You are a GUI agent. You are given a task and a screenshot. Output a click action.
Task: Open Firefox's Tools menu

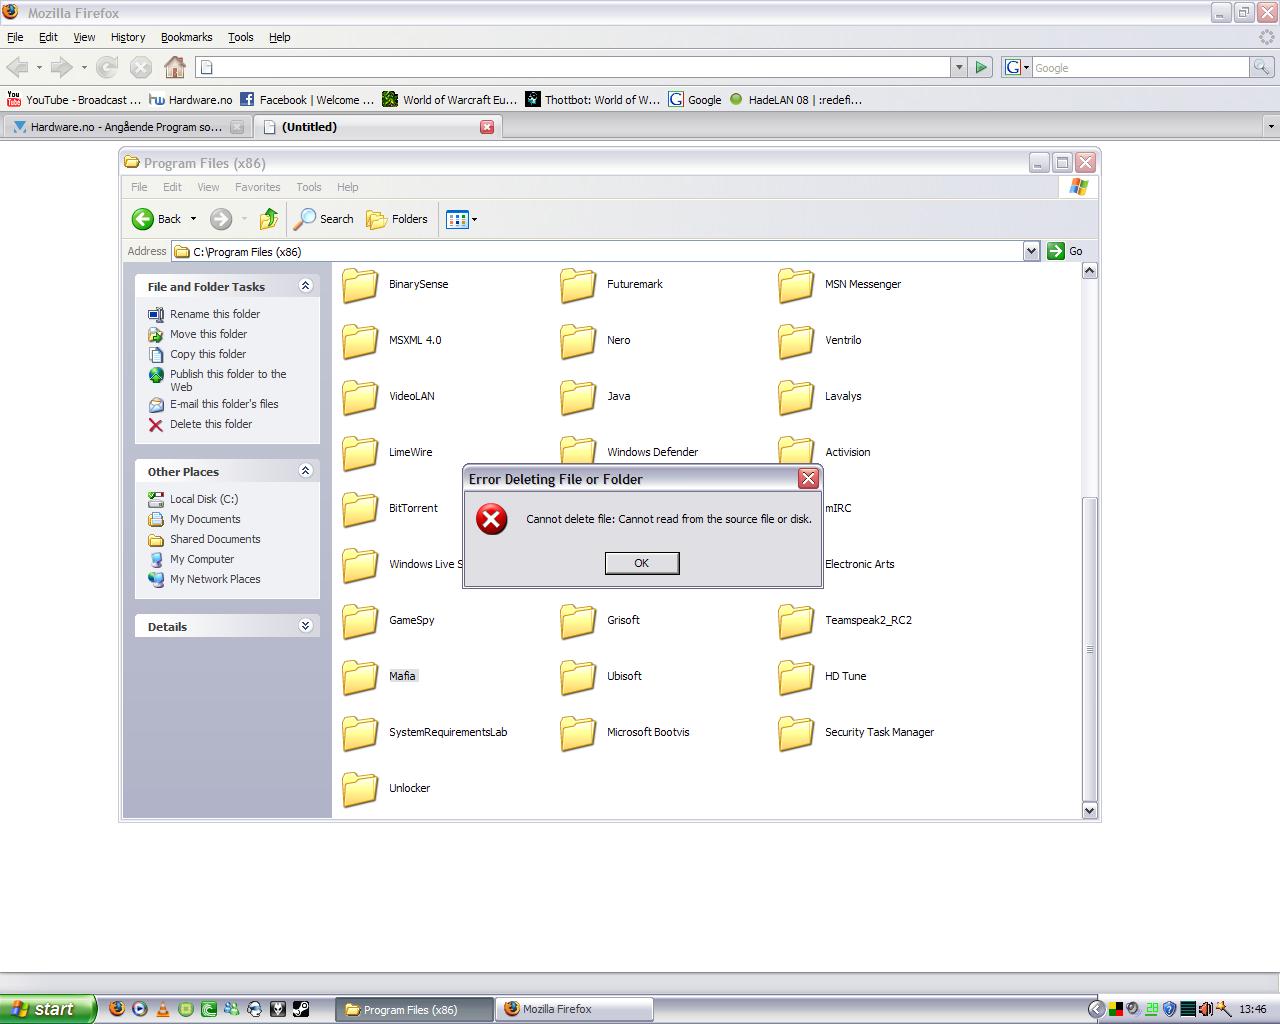click(241, 37)
